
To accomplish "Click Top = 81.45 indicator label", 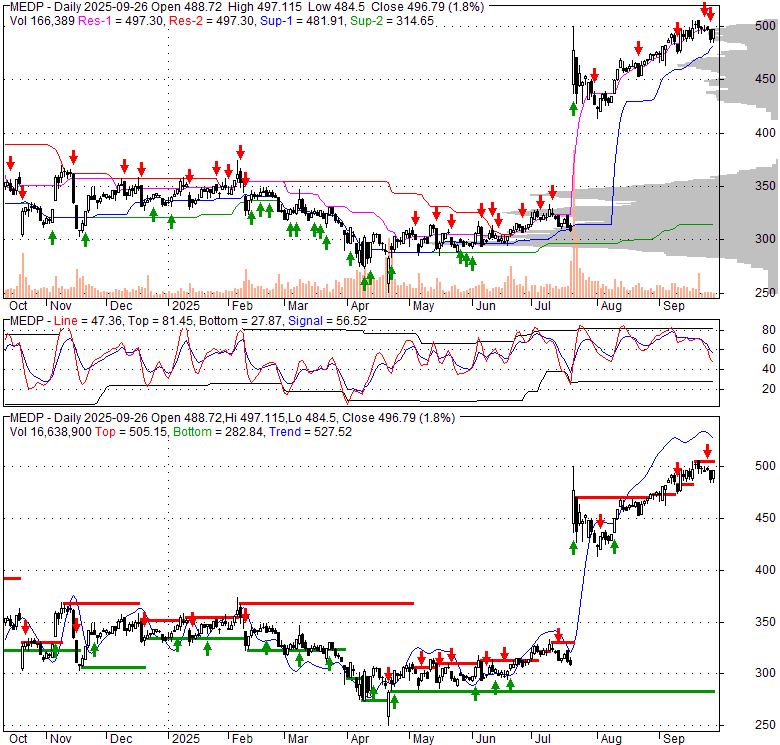I will (161, 321).
